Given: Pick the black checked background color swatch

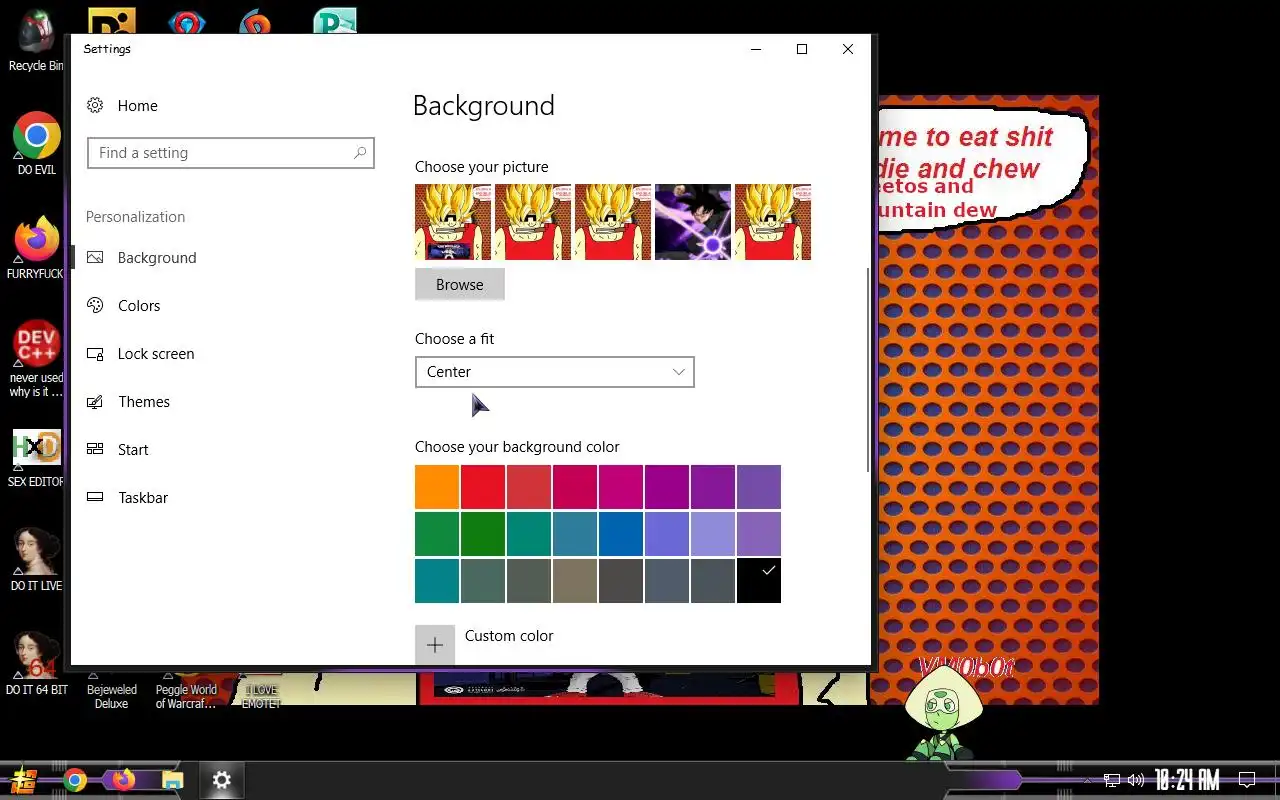Looking at the screenshot, I should pos(759,581).
